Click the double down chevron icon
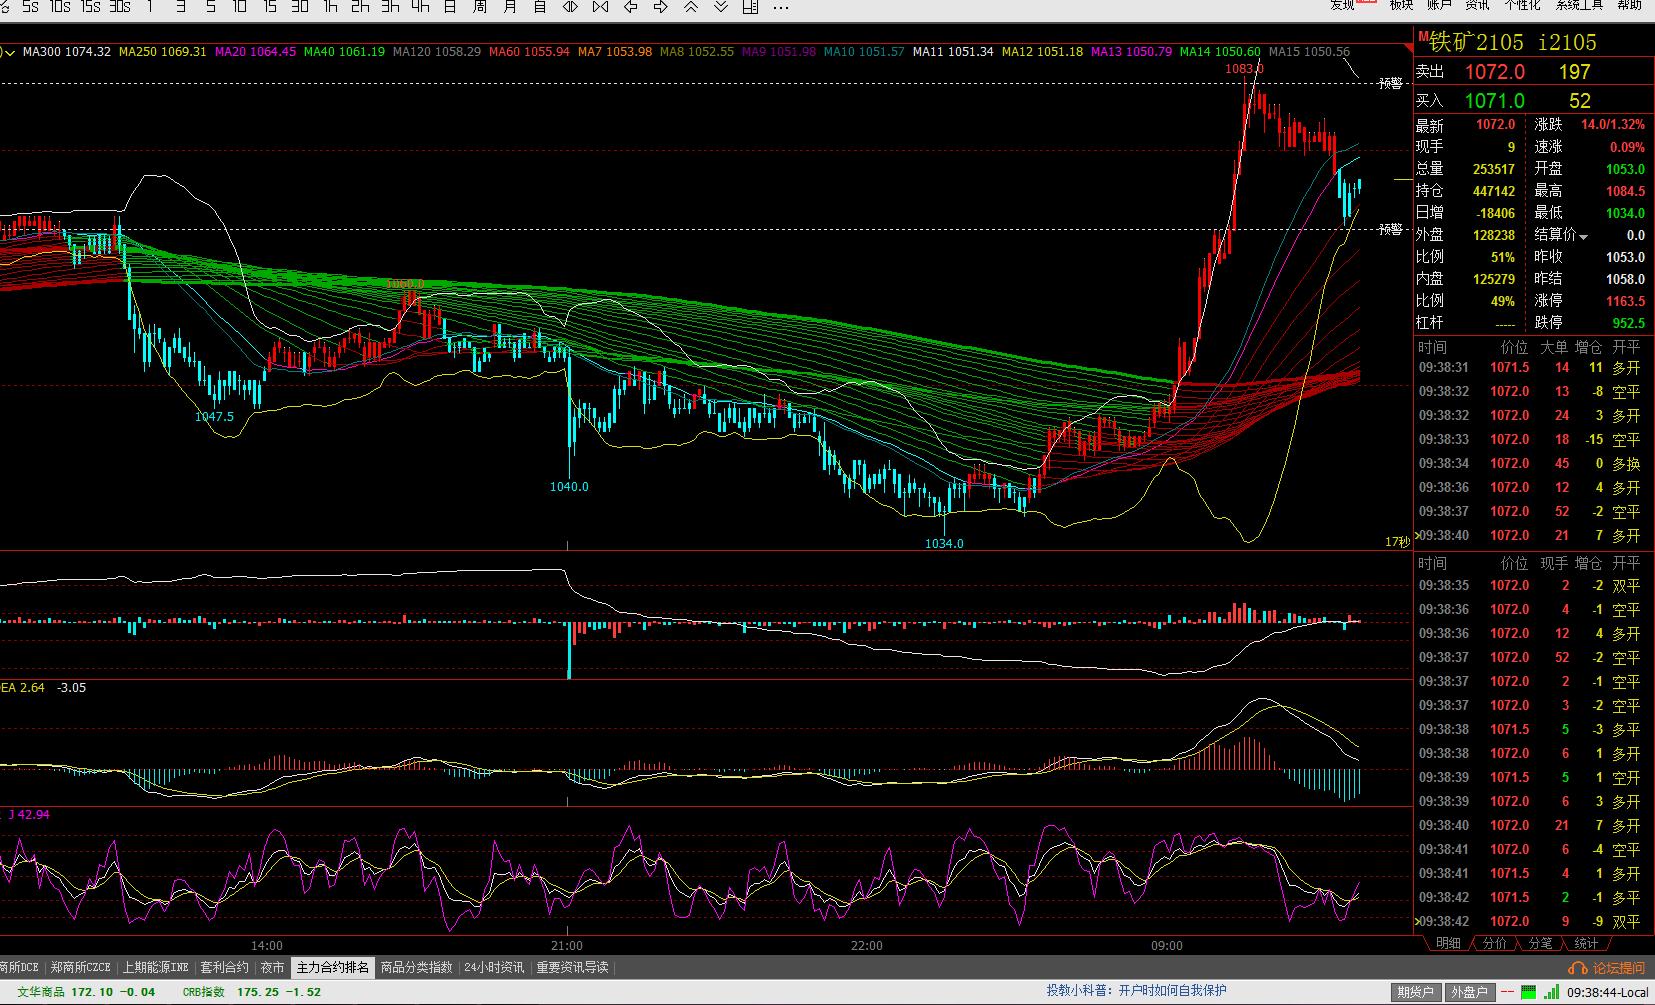Screen dimensions: 1655x1005 click(x=720, y=6)
